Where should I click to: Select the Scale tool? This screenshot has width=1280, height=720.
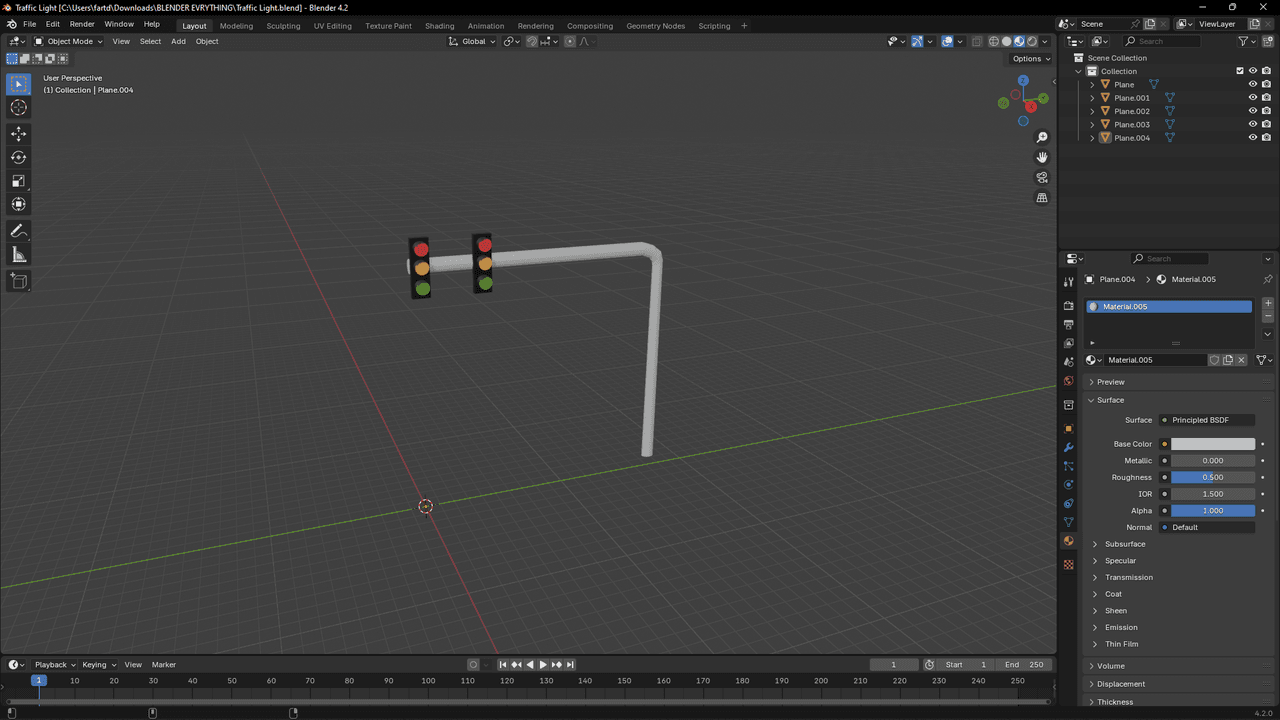pyautogui.click(x=18, y=181)
